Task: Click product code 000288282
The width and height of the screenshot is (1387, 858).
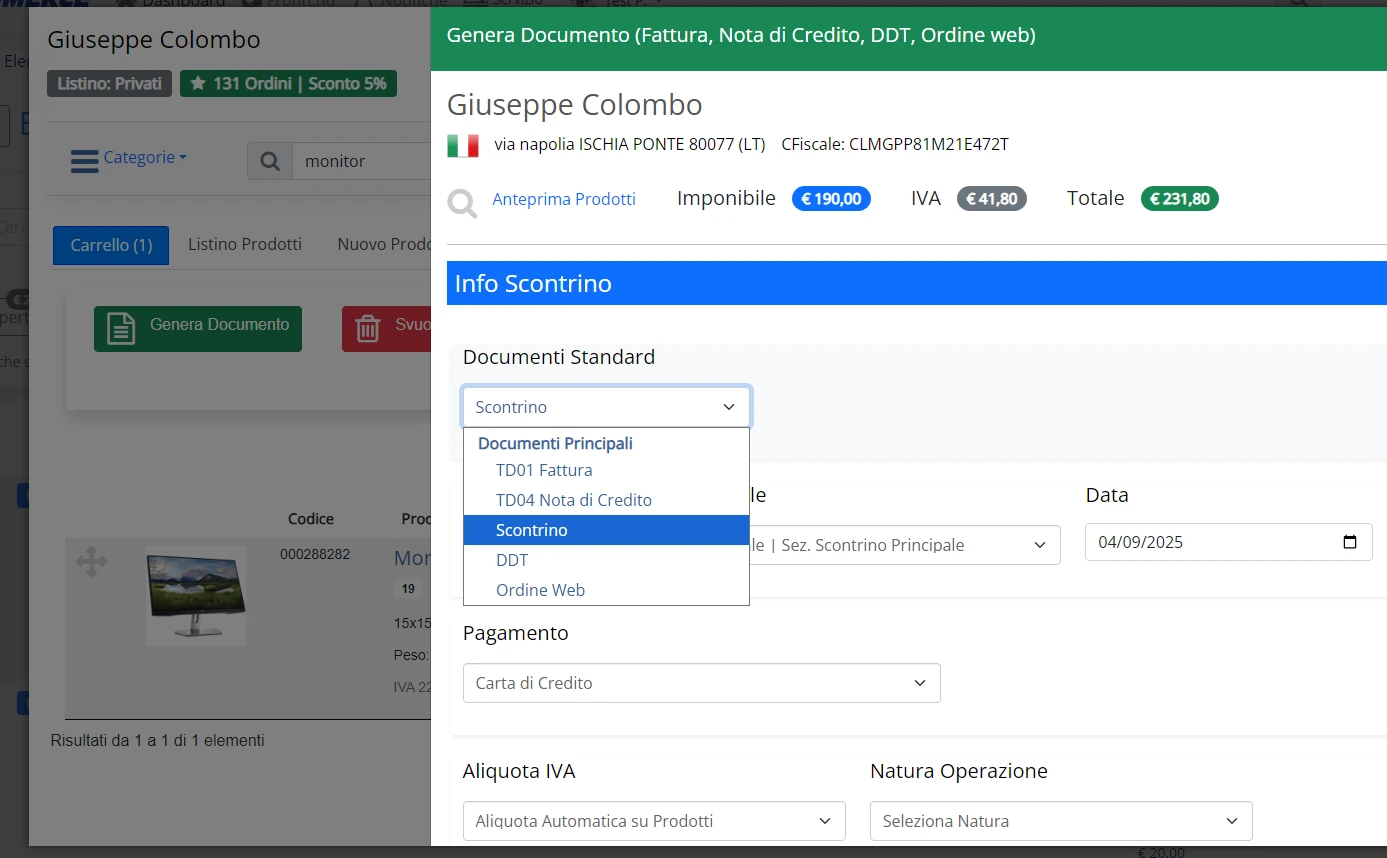Action: point(315,554)
